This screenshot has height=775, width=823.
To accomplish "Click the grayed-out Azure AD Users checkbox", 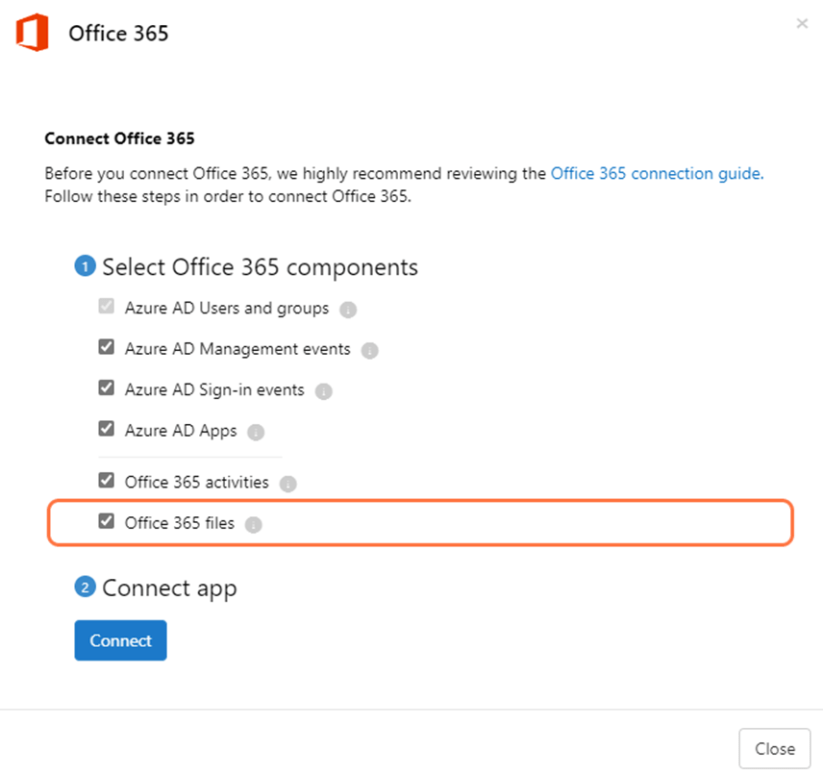I will click(x=106, y=306).
